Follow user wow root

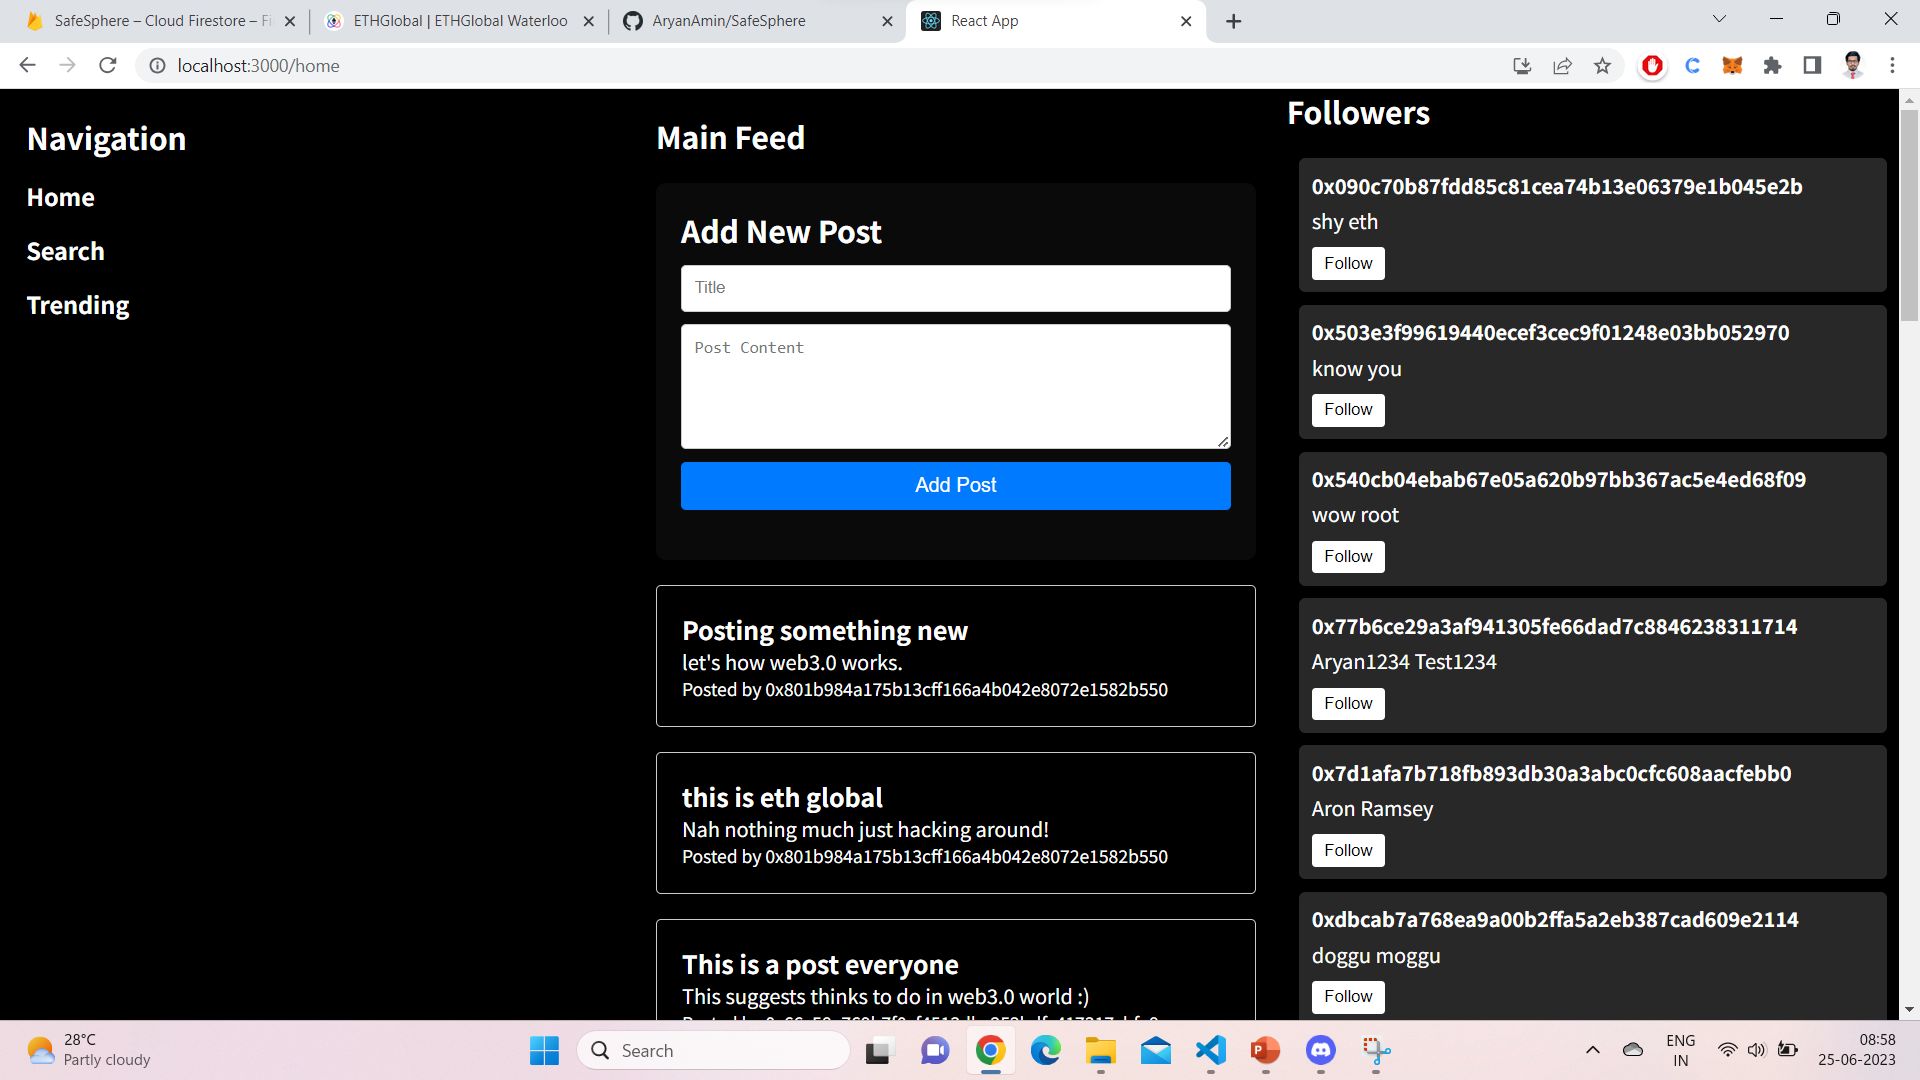tap(1348, 555)
